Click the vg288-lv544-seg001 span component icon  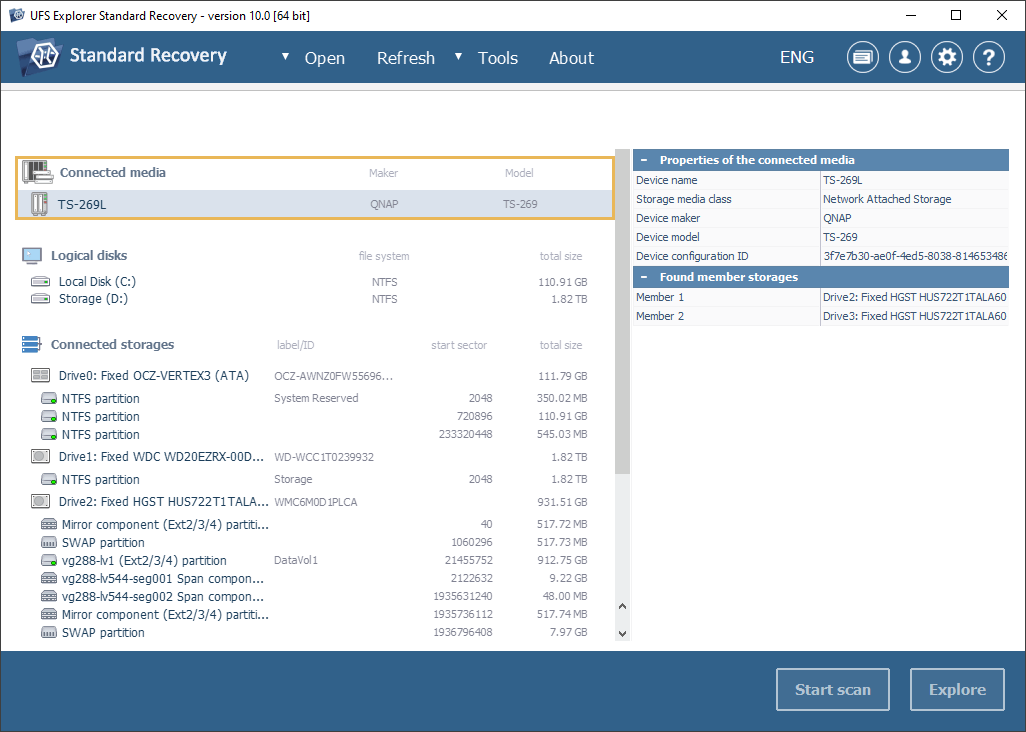49,578
